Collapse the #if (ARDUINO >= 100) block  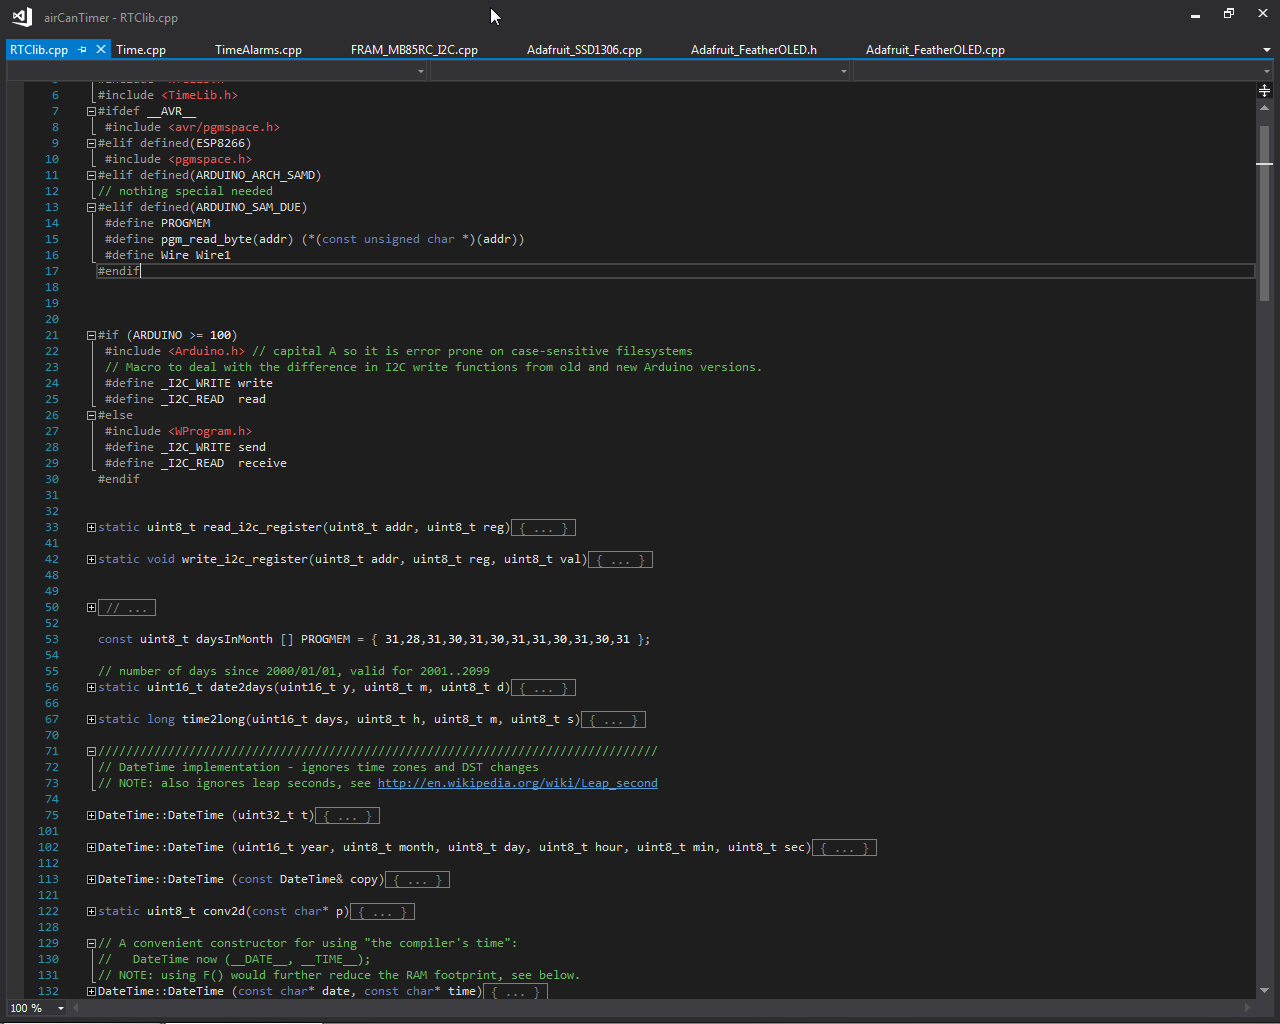tap(91, 335)
